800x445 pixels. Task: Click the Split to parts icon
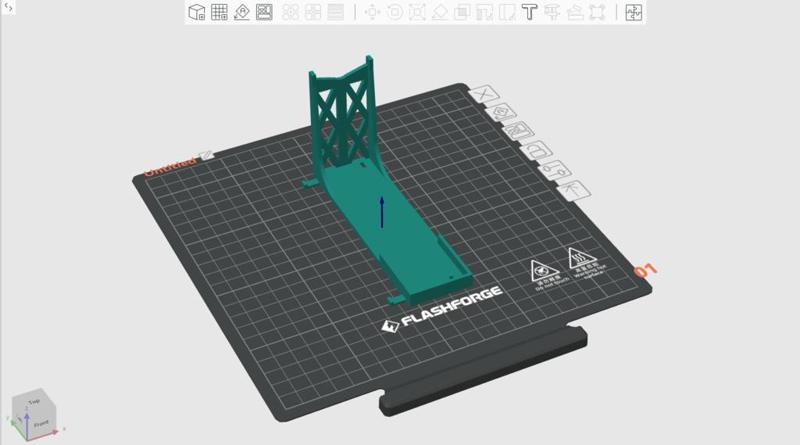313,12
